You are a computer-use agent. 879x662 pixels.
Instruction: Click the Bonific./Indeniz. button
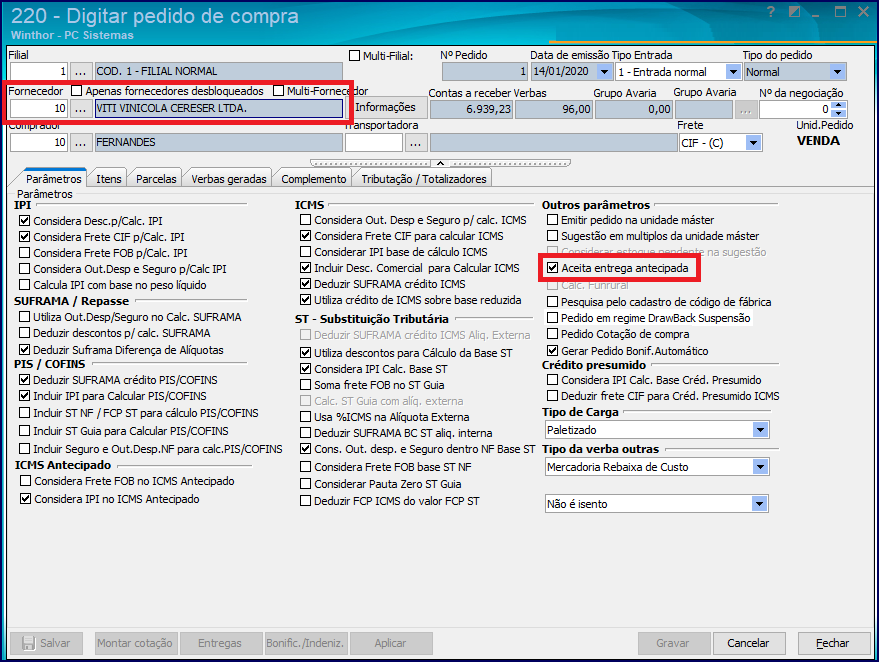(305, 643)
